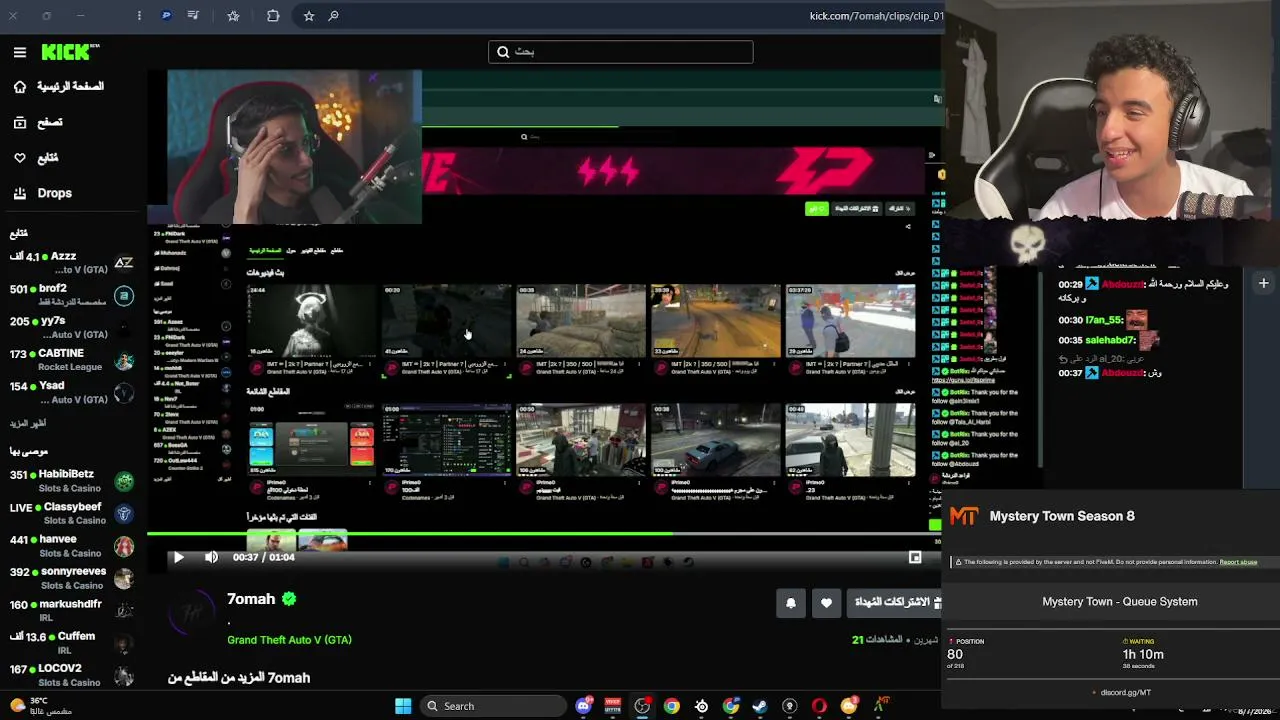1280x720 pixels.
Task: Click the Windows taskbar Search box
Action: [493, 706]
